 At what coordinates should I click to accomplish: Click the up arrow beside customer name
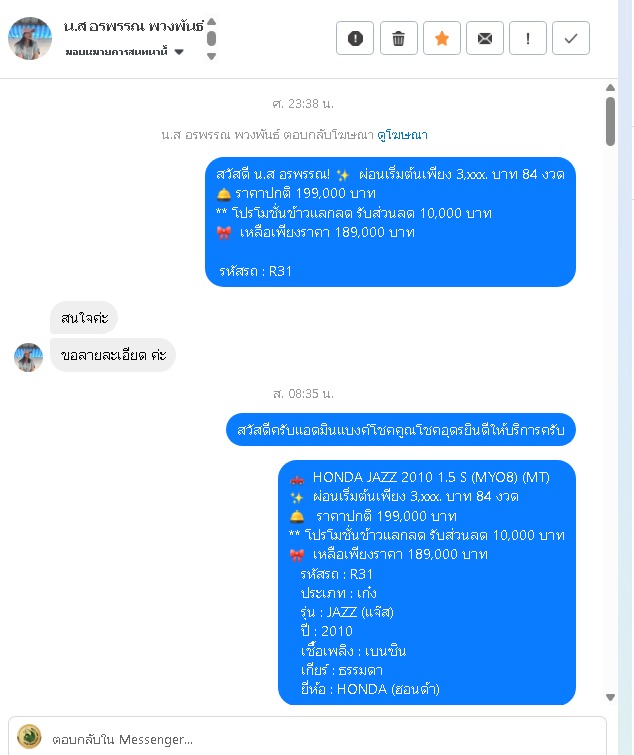(x=211, y=22)
